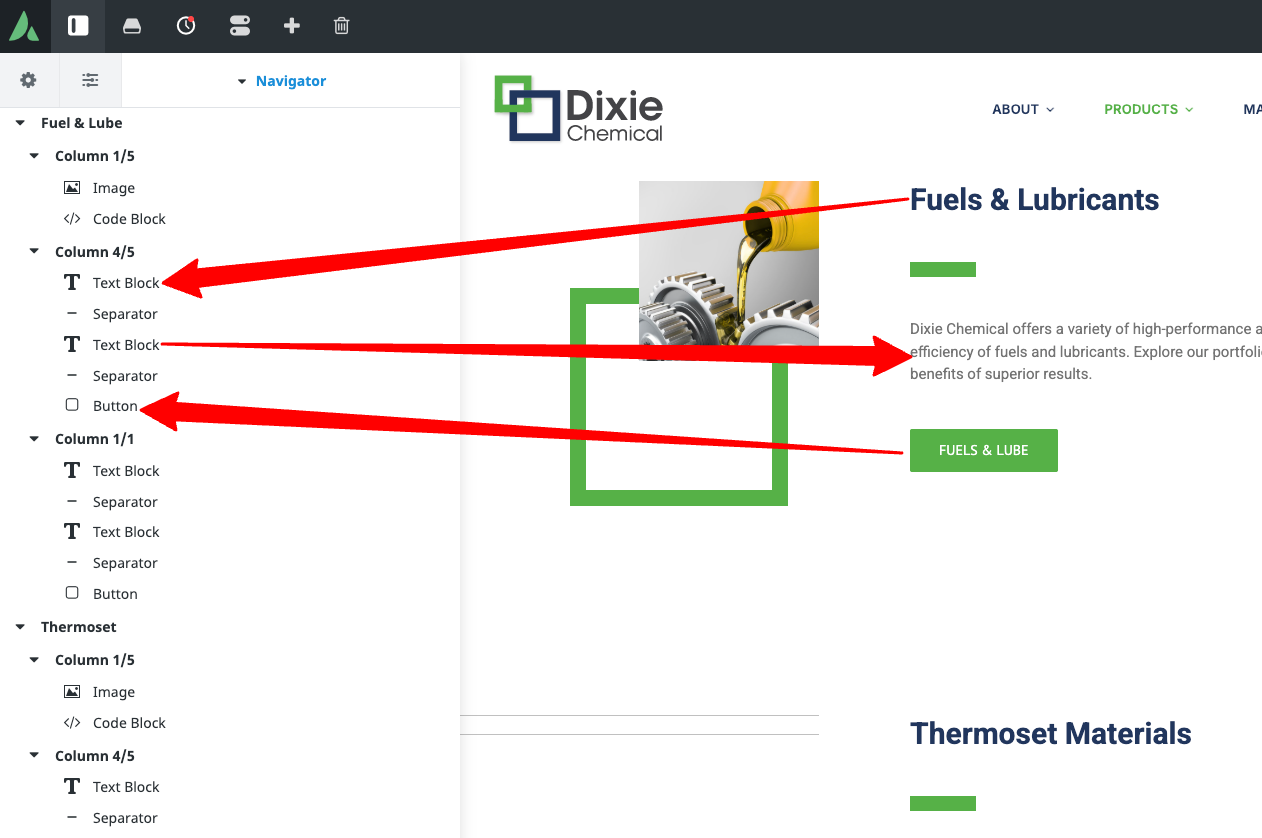Image resolution: width=1262 pixels, height=838 pixels.
Task: Click the green FUELS & LUBE button
Action: point(983,450)
